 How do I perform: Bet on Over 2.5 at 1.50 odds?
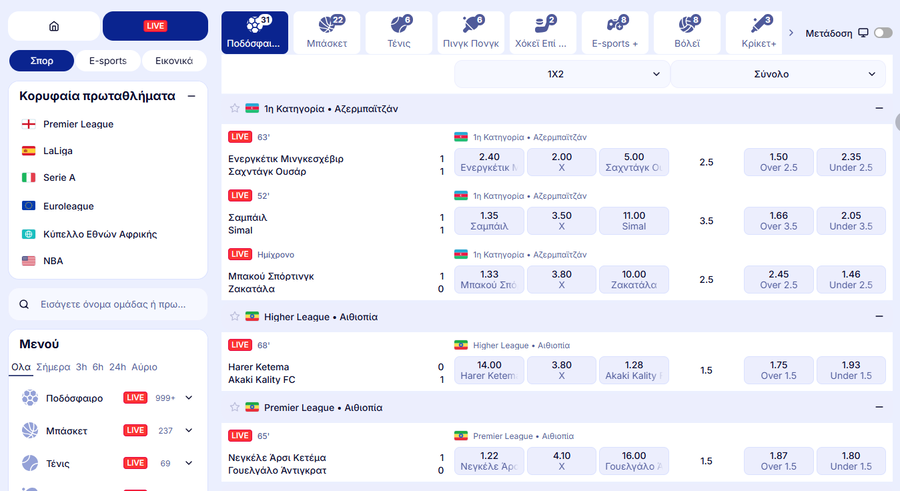pyautogui.click(x=779, y=162)
